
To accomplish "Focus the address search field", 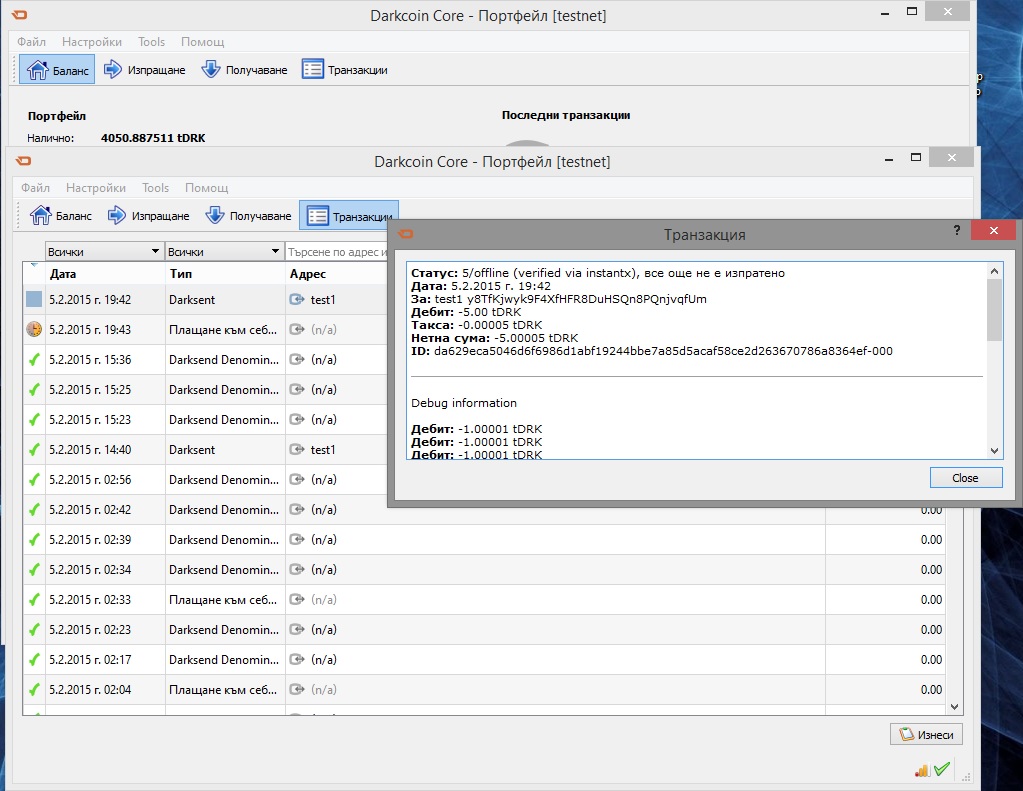I will point(337,251).
